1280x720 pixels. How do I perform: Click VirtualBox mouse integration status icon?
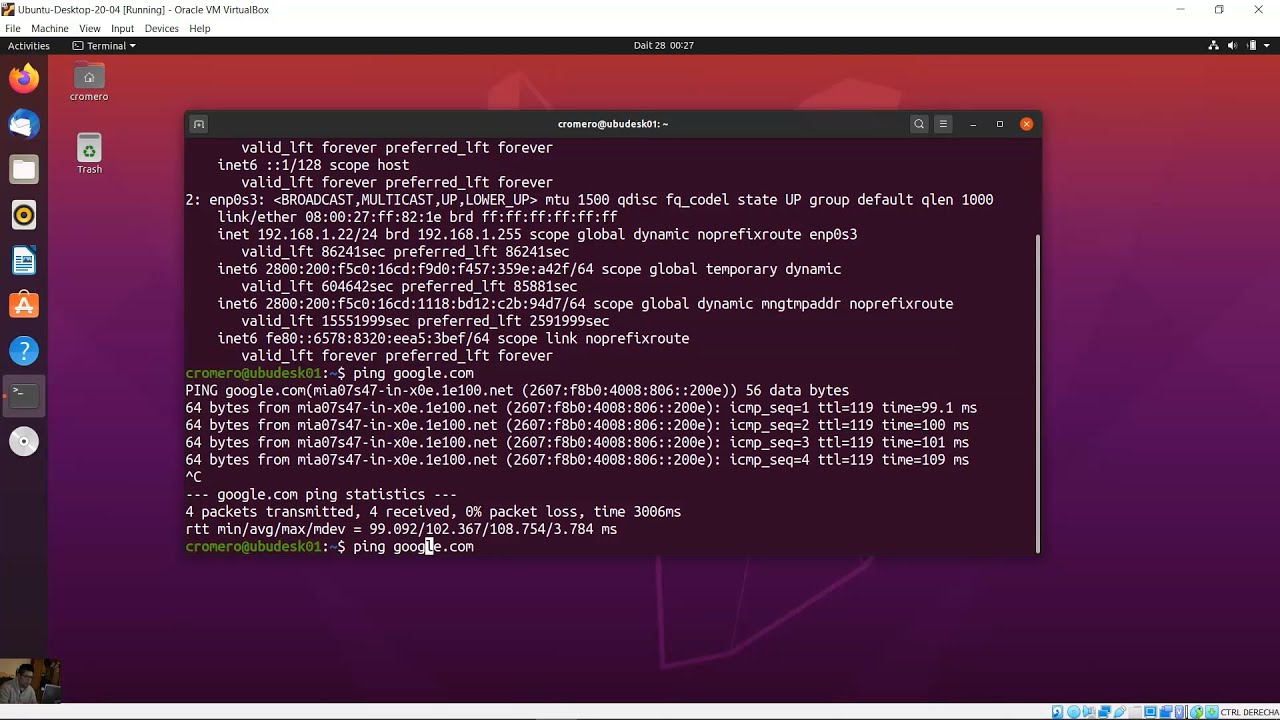1196,712
